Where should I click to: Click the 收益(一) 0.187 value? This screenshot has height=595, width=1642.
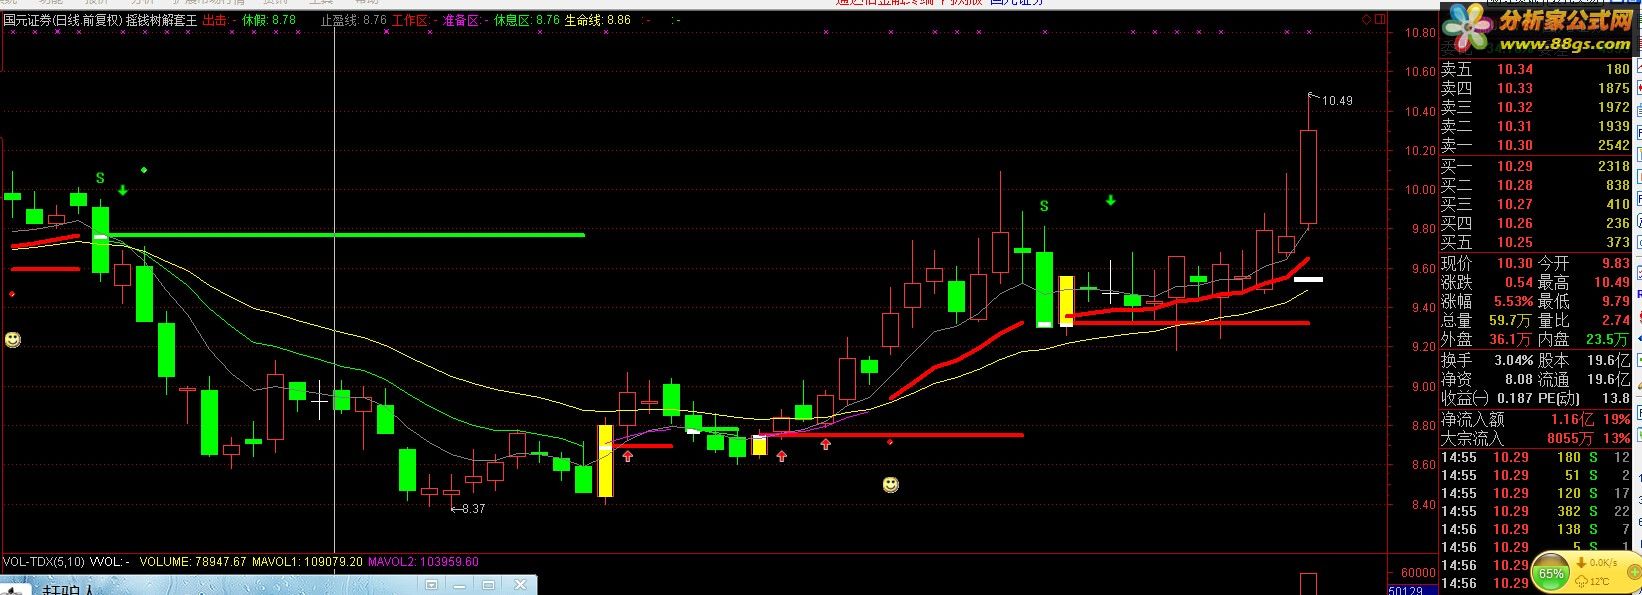[1516, 398]
